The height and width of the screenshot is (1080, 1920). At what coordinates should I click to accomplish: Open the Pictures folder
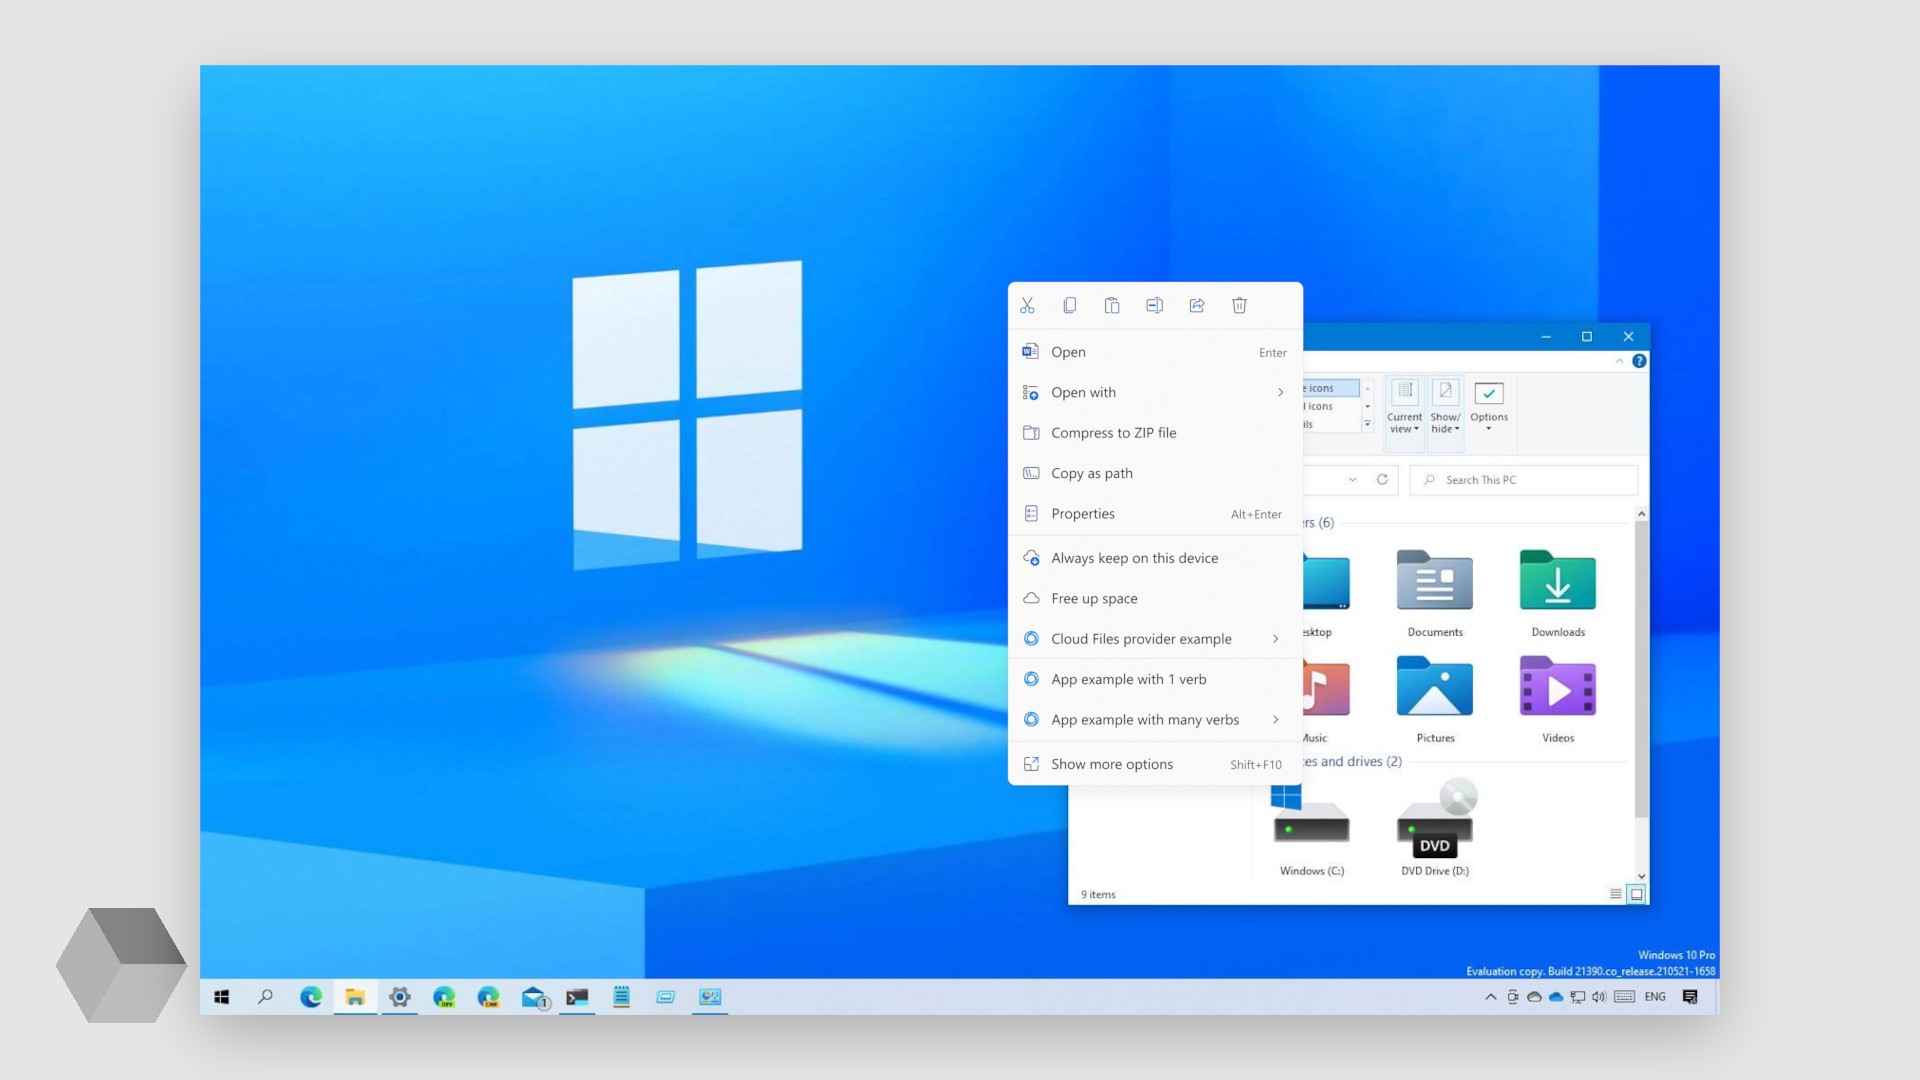(1435, 699)
